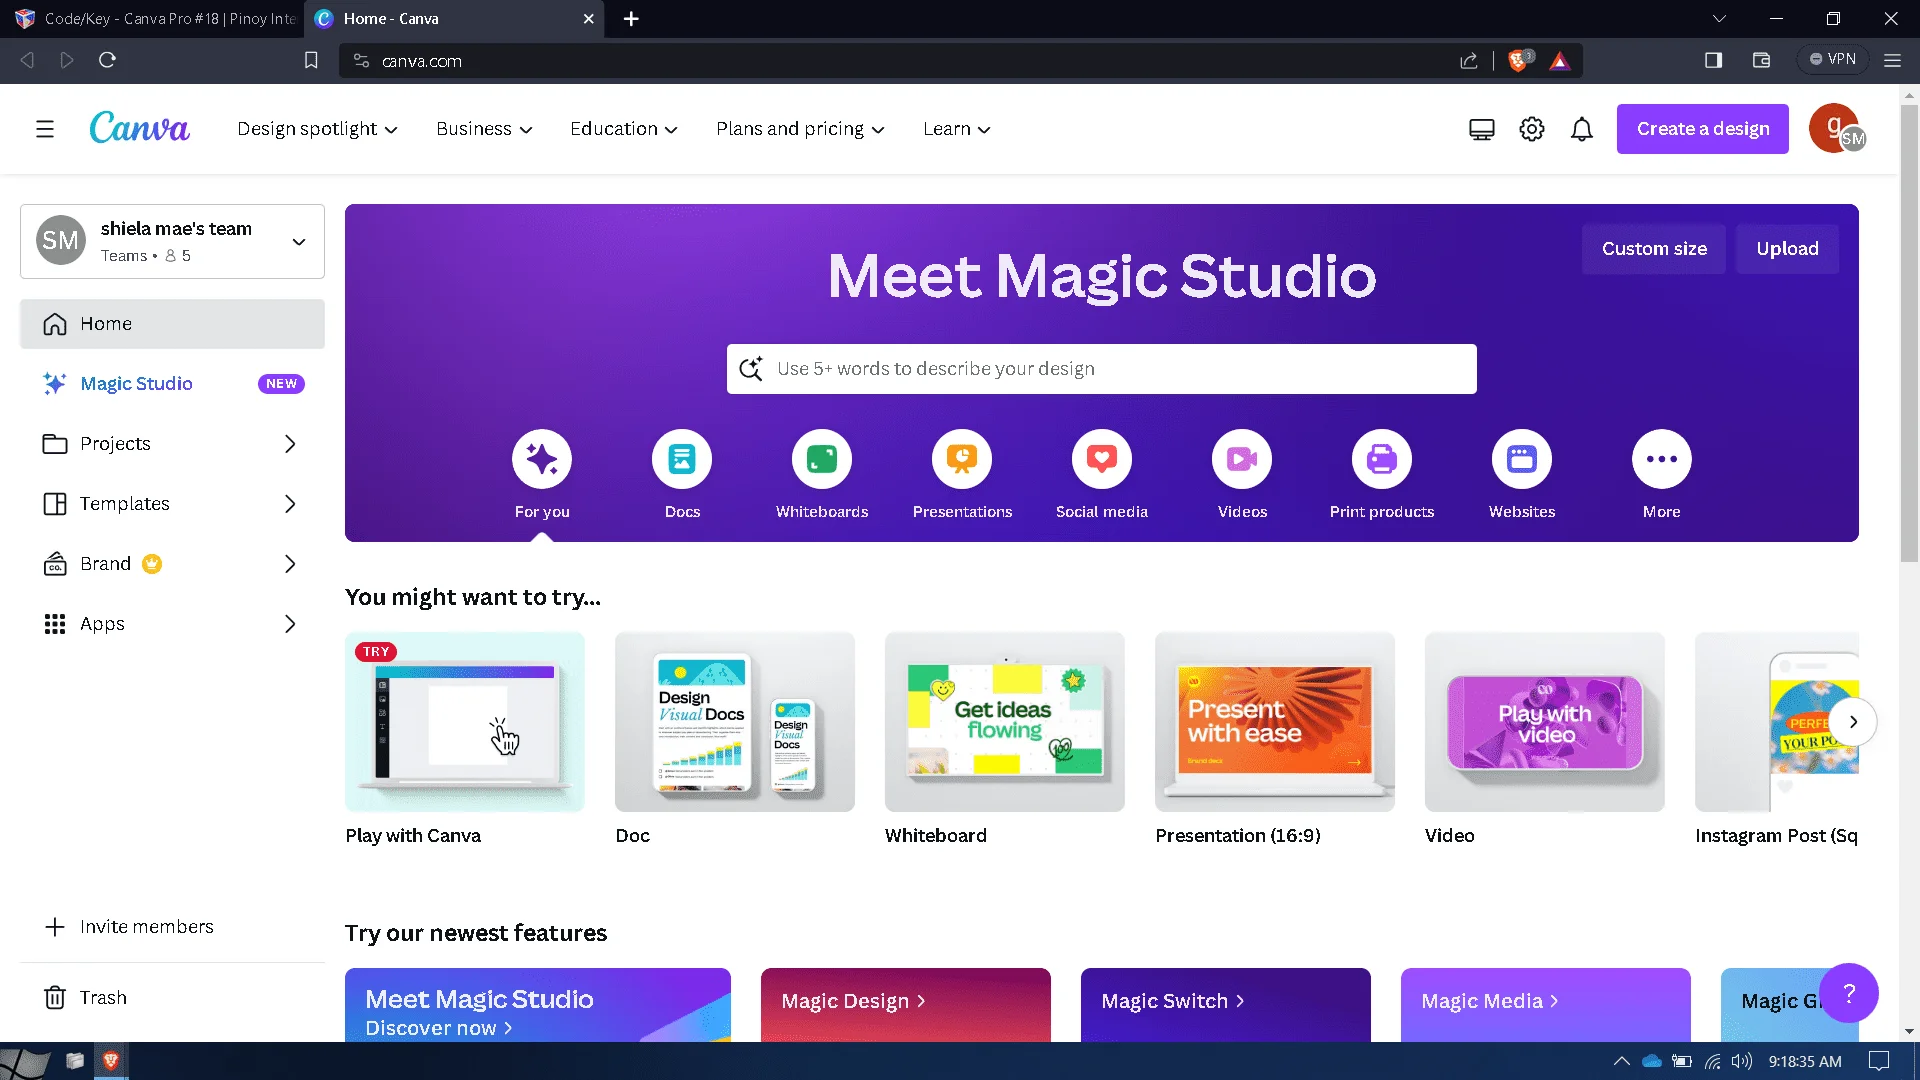Open the volume icon in system tray

click(x=1742, y=1061)
